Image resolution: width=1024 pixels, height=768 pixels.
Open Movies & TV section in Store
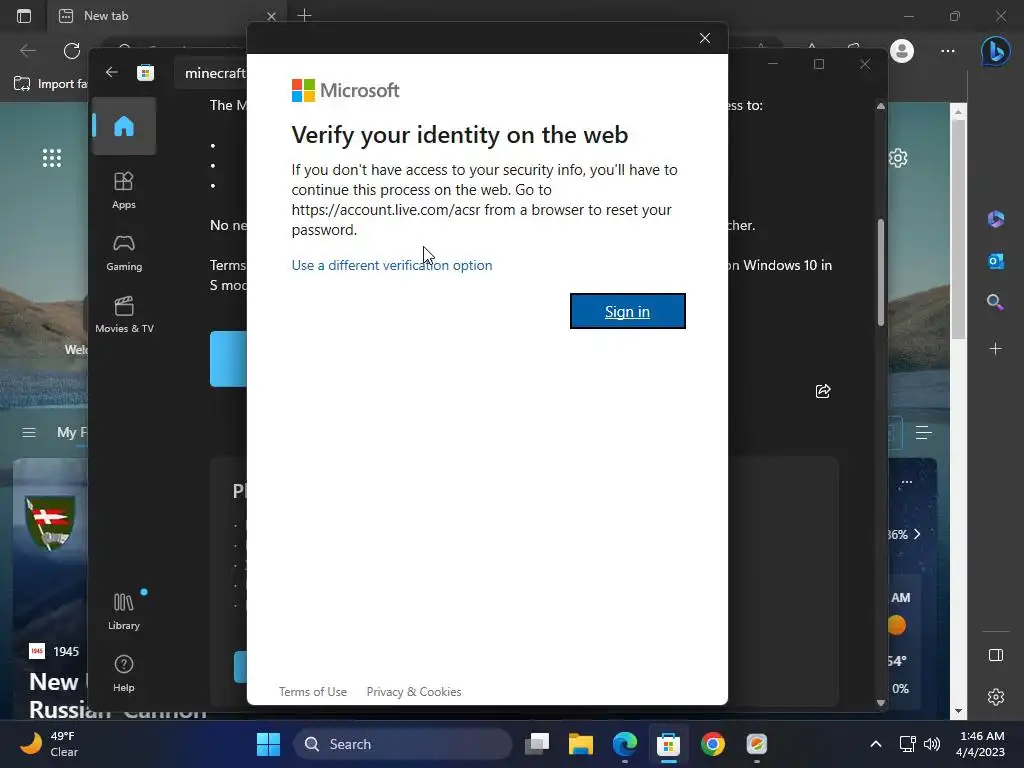124,315
